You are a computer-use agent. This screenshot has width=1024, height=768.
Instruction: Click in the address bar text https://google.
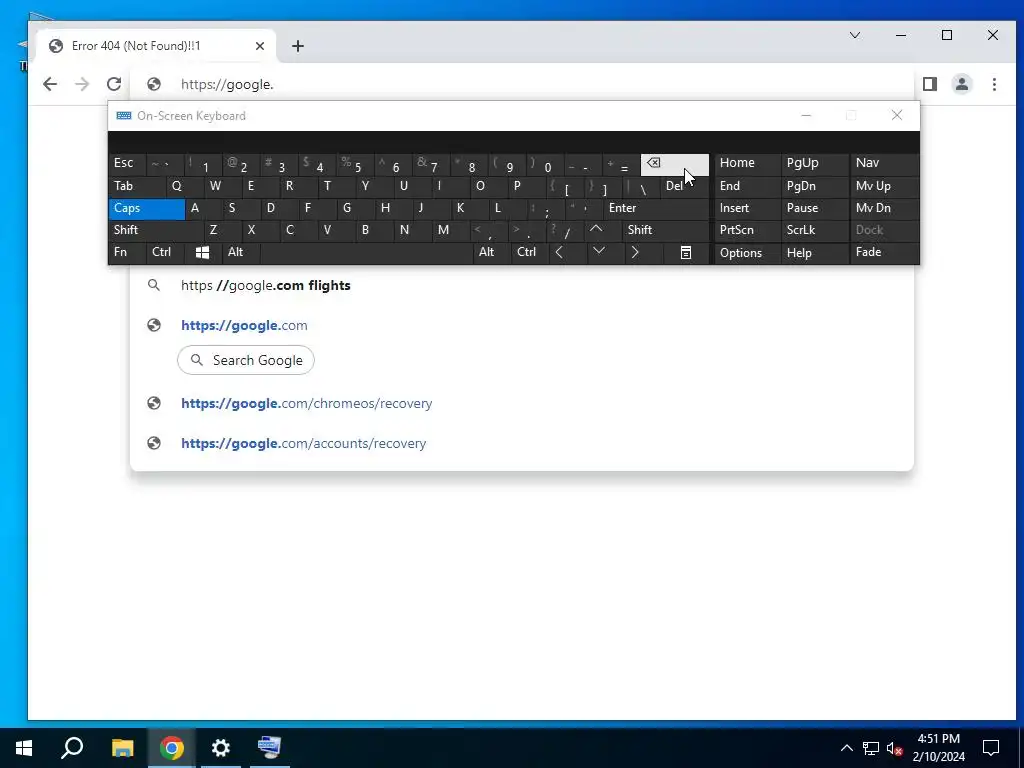pyautogui.click(x=227, y=84)
